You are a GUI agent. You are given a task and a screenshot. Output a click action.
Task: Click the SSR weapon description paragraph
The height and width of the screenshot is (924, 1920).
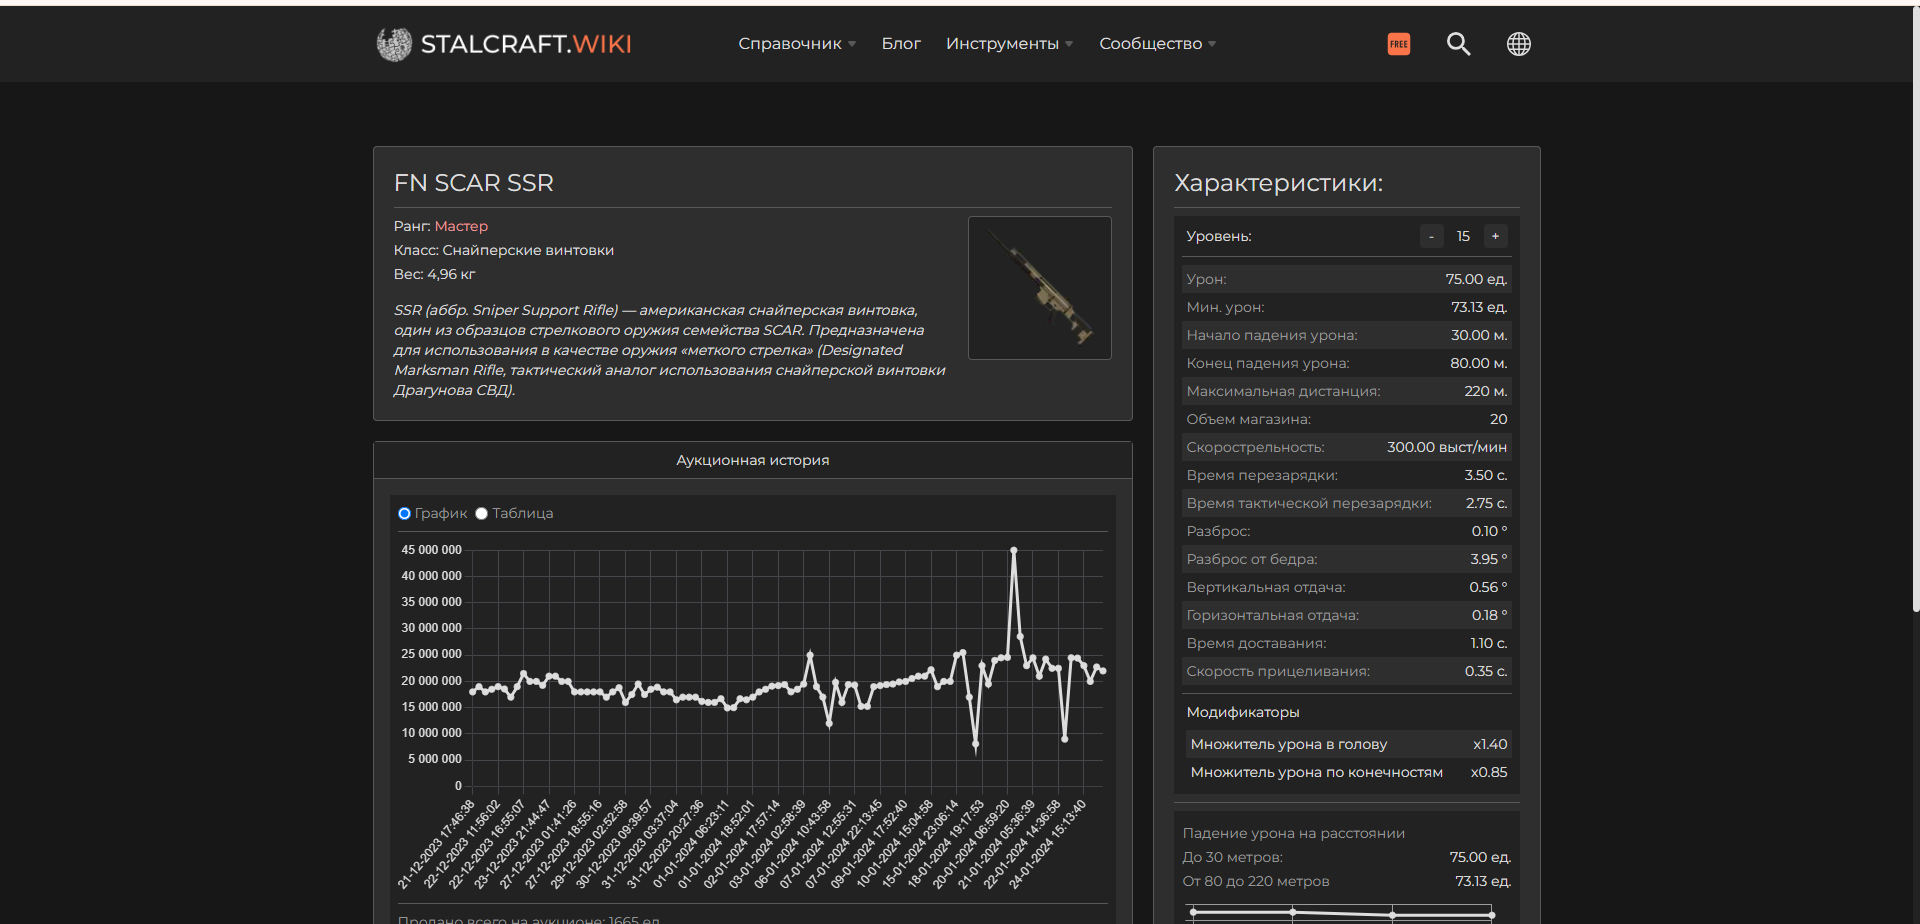(669, 350)
